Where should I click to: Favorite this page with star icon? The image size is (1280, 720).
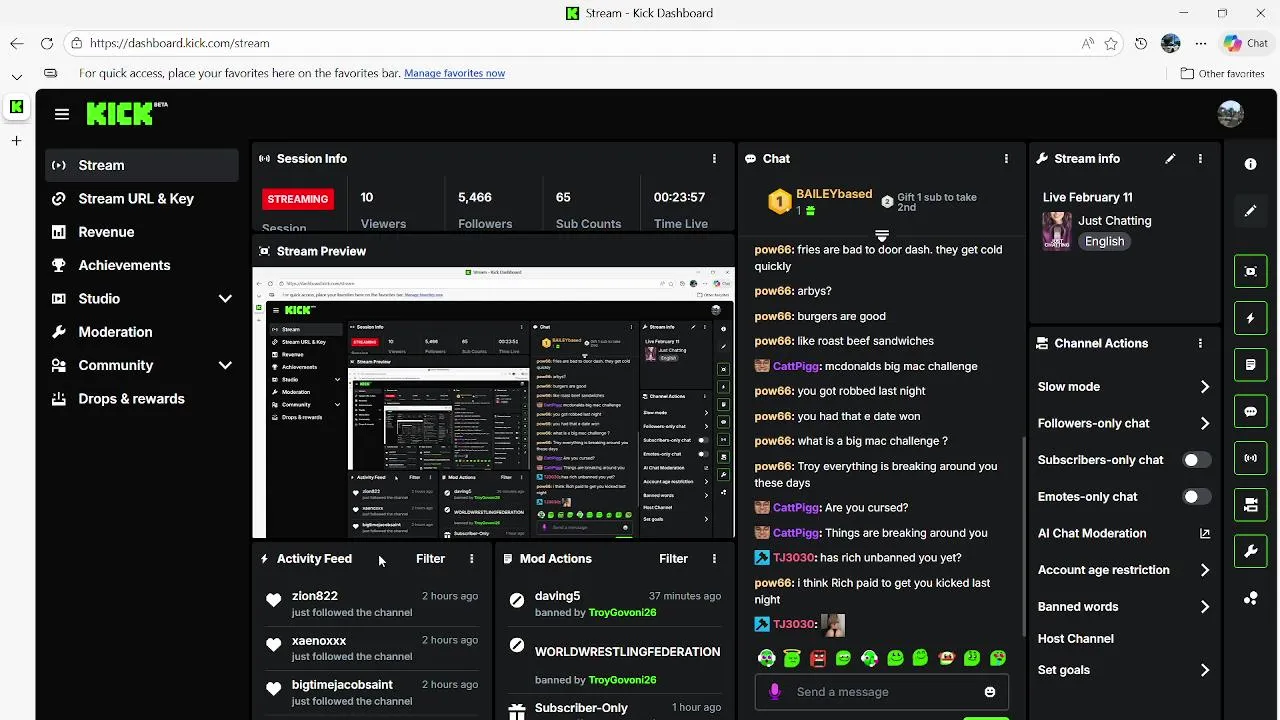click(x=1111, y=43)
